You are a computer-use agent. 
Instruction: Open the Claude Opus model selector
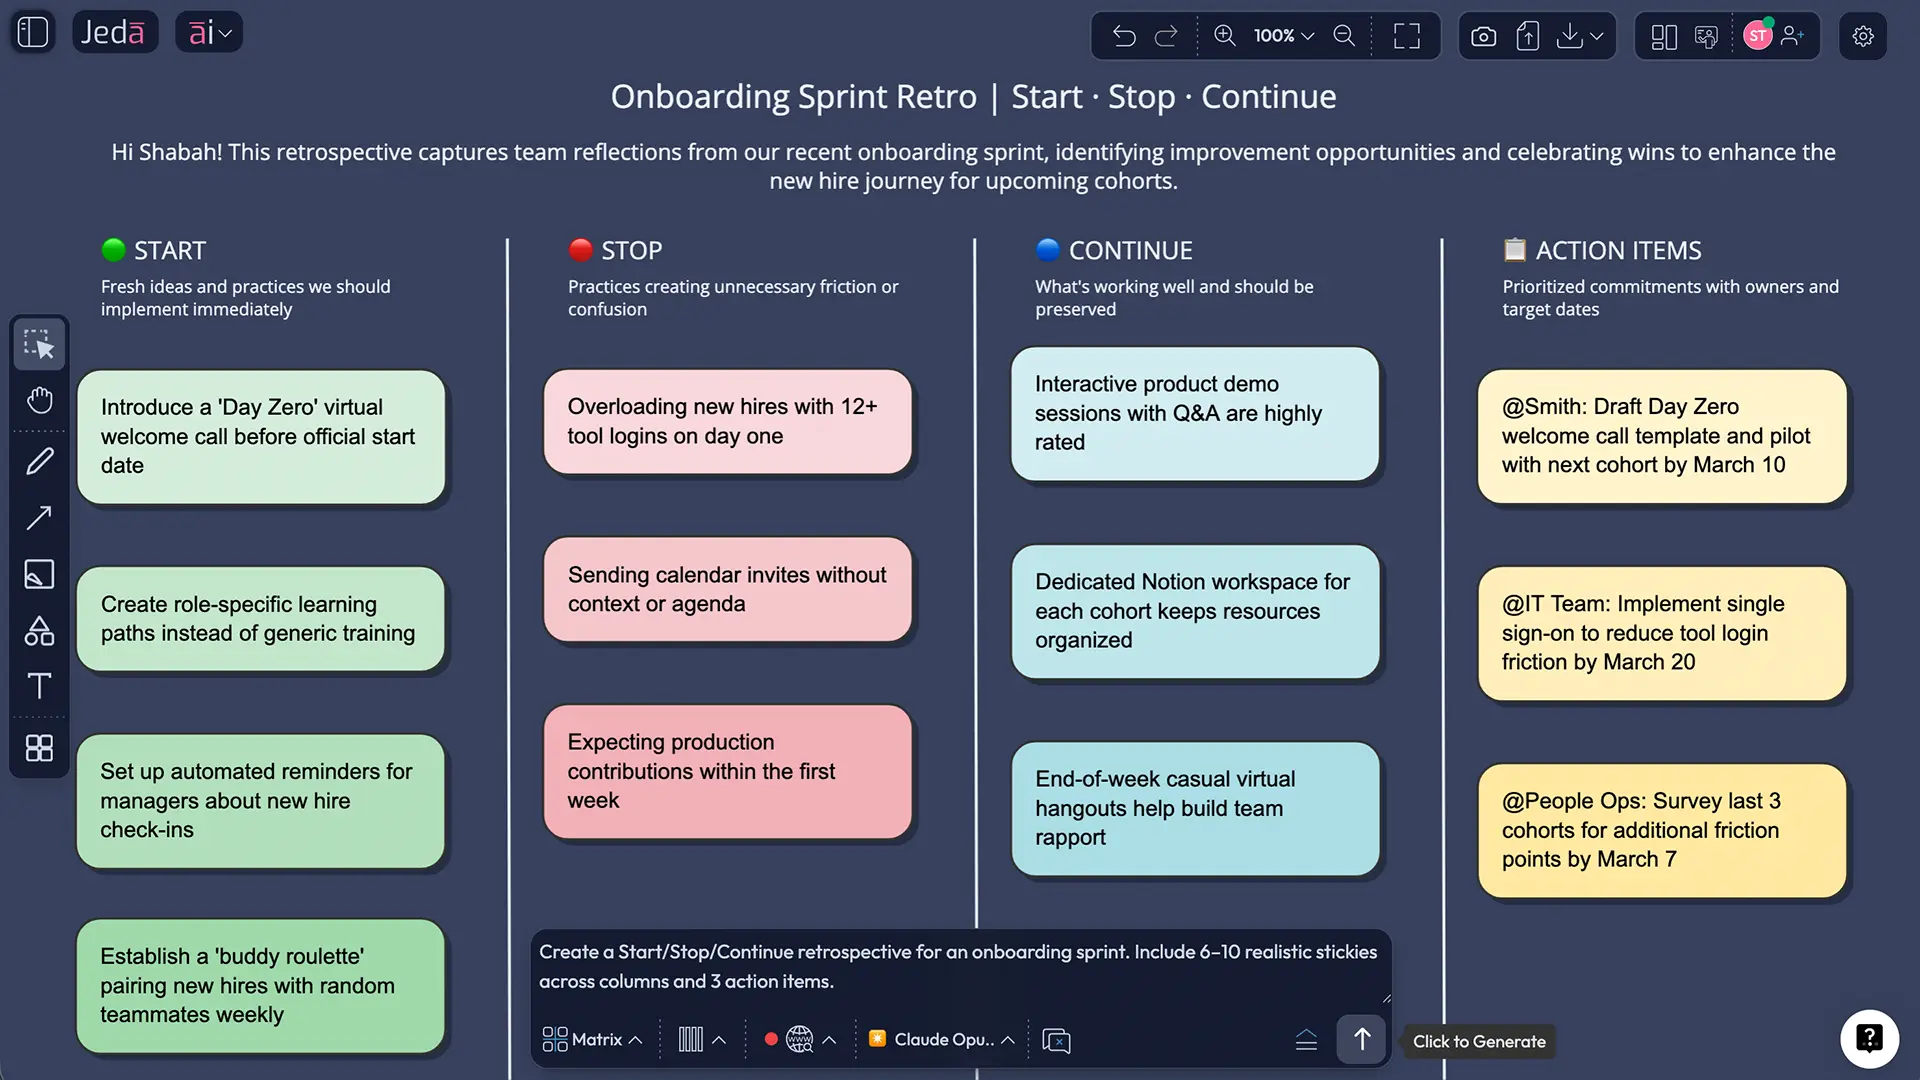point(941,1039)
